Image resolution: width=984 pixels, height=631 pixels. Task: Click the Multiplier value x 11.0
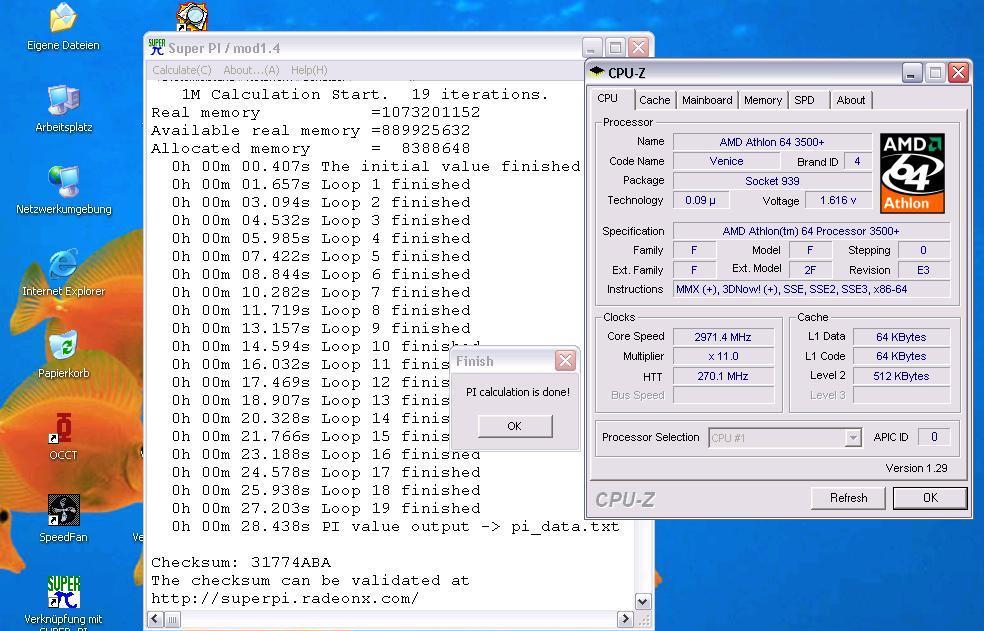[x=723, y=356]
